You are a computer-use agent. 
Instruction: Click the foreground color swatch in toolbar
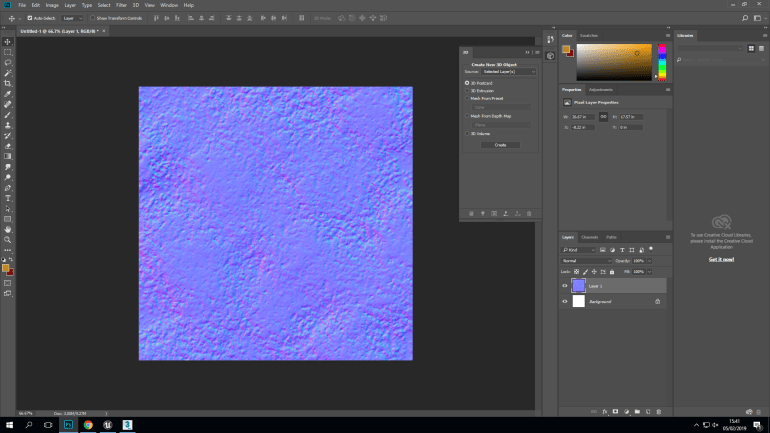[x=5, y=268]
